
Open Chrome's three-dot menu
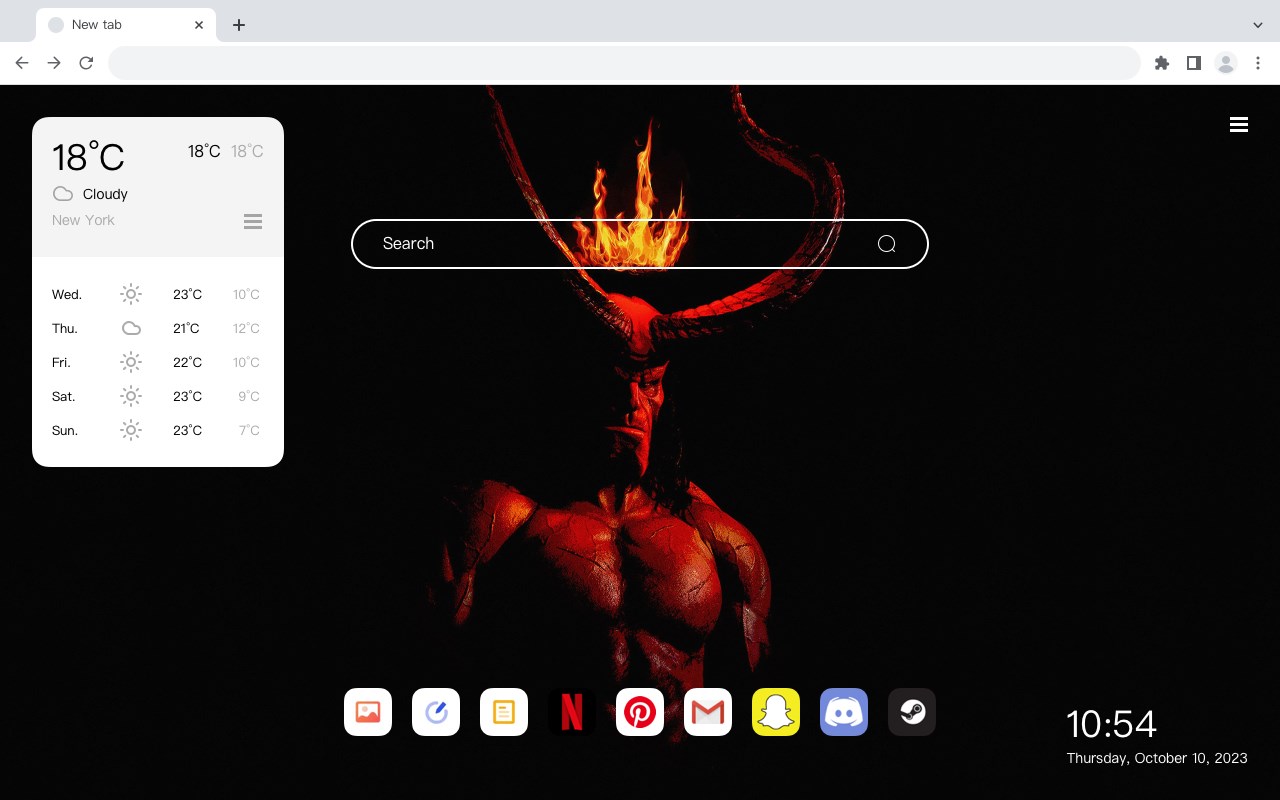pos(1258,63)
